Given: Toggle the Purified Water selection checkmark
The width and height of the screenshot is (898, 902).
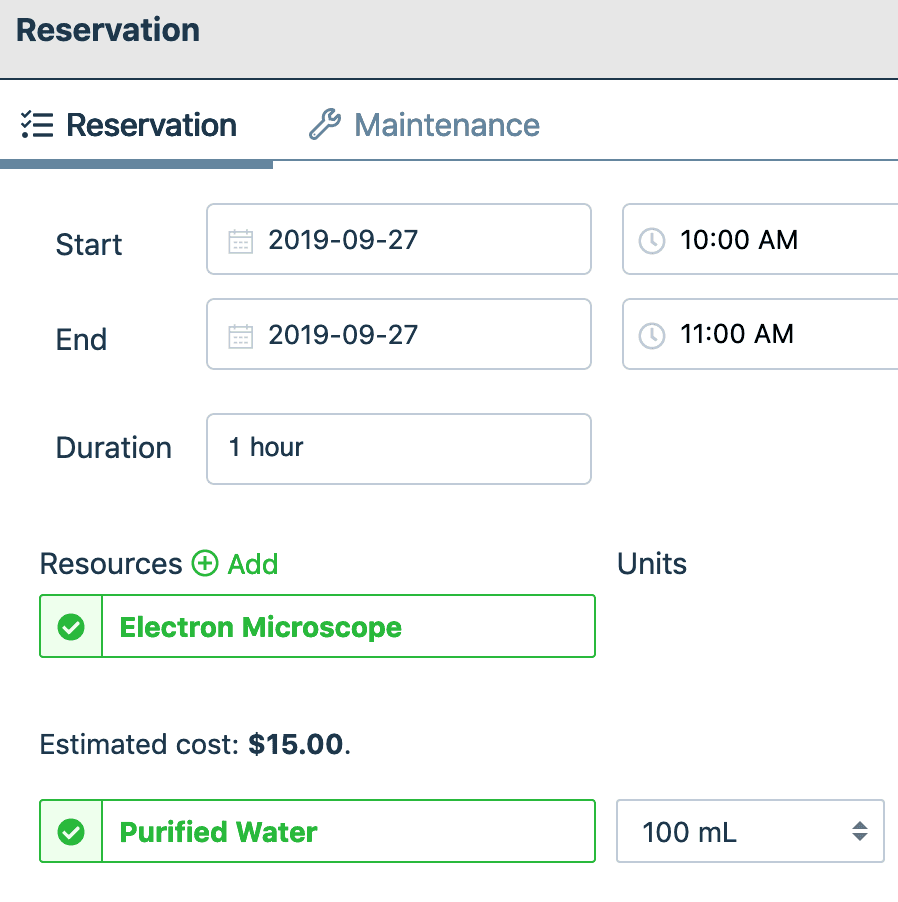Looking at the screenshot, I should point(70,831).
